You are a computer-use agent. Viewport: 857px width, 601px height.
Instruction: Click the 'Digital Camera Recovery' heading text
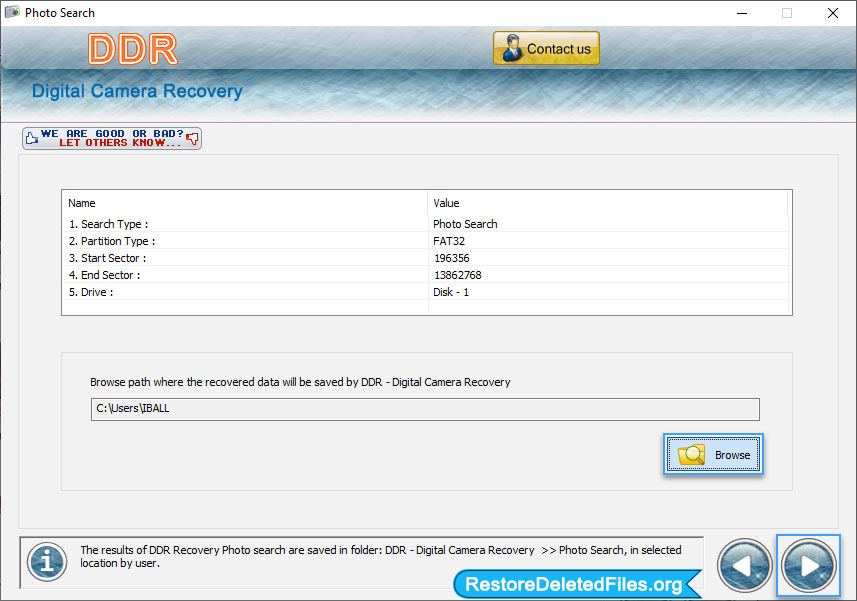[137, 91]
